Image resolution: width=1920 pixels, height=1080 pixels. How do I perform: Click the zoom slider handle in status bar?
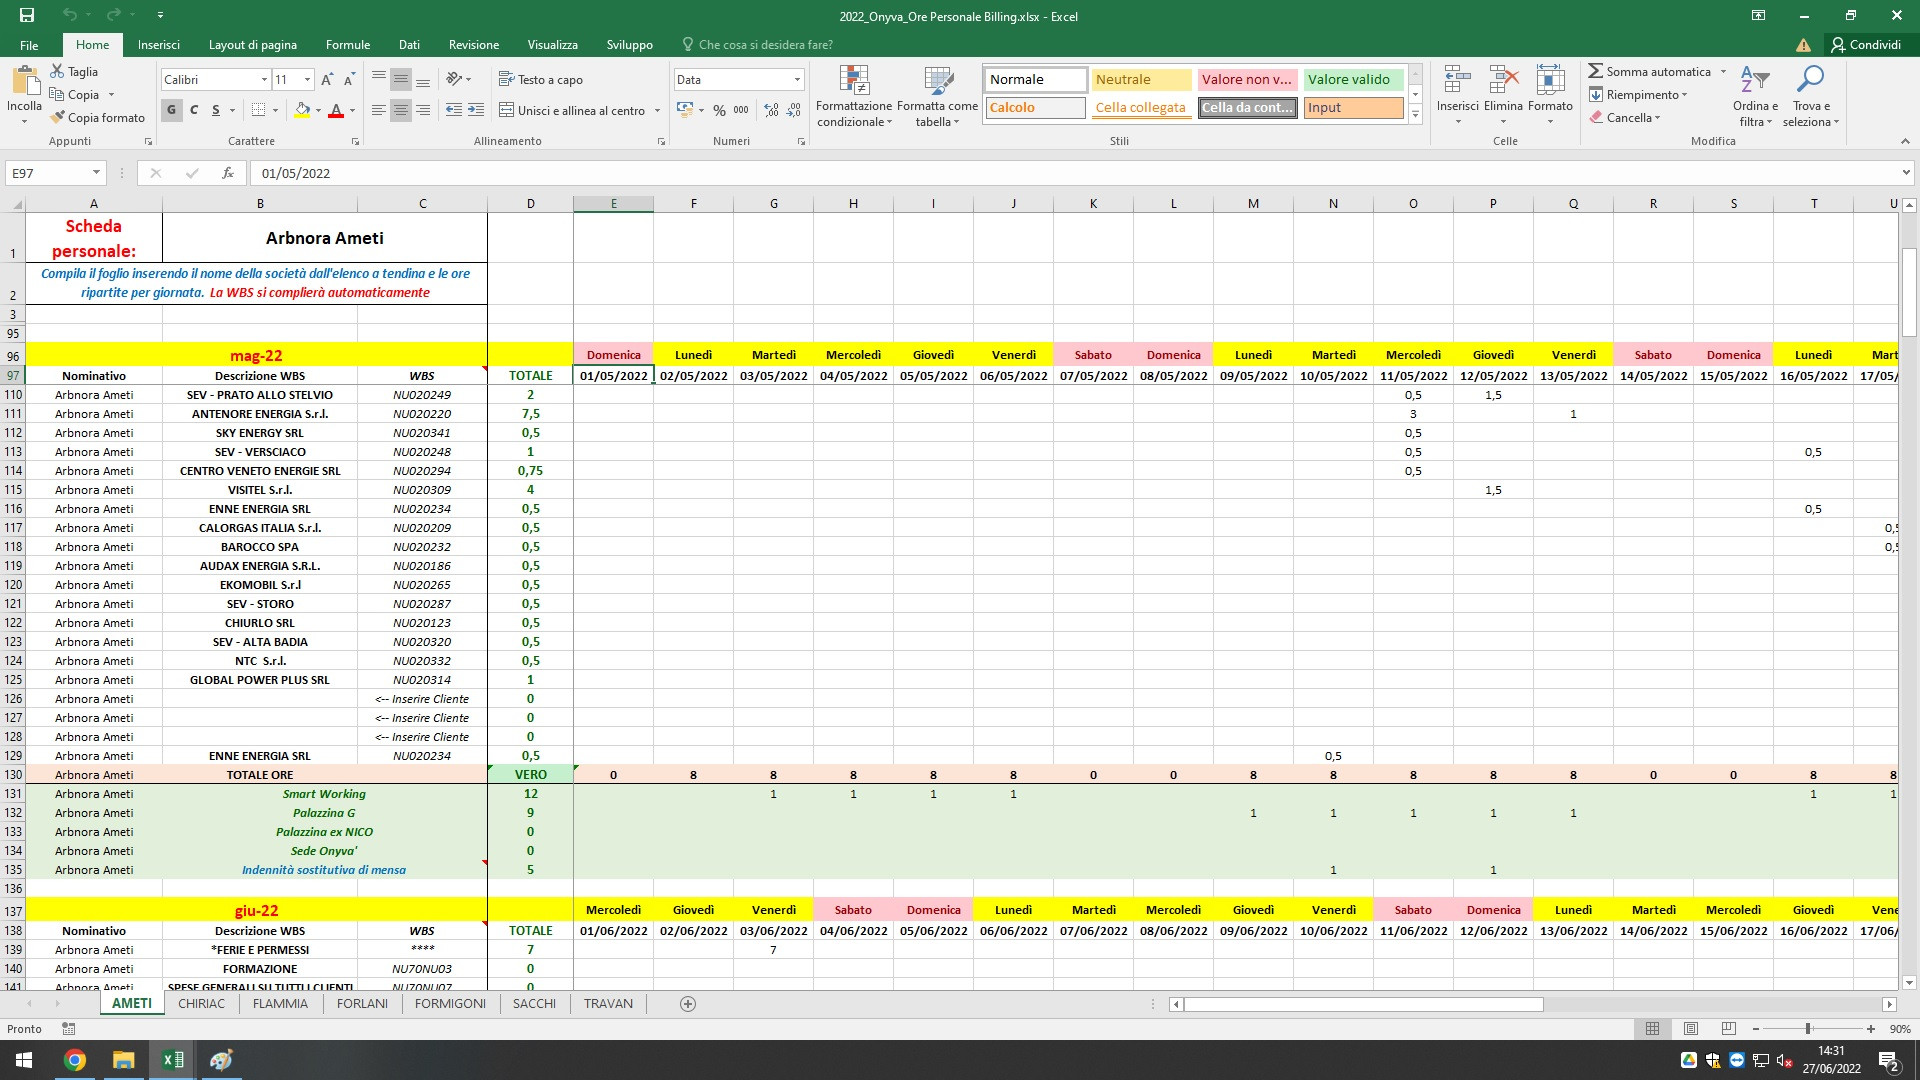(1807, 1028)
